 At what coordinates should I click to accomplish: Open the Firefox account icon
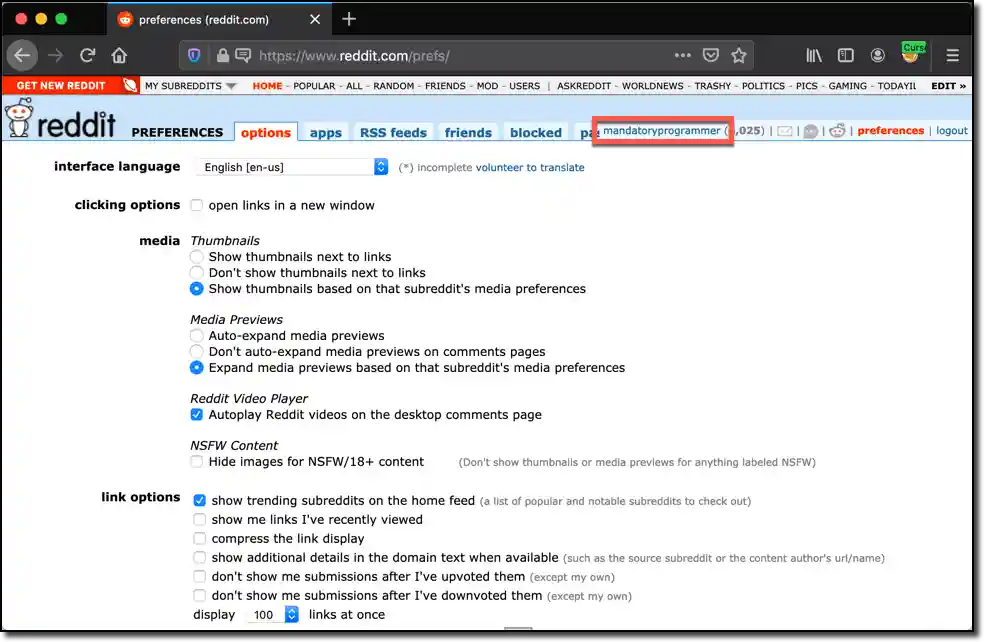click(x=877, y=56)
